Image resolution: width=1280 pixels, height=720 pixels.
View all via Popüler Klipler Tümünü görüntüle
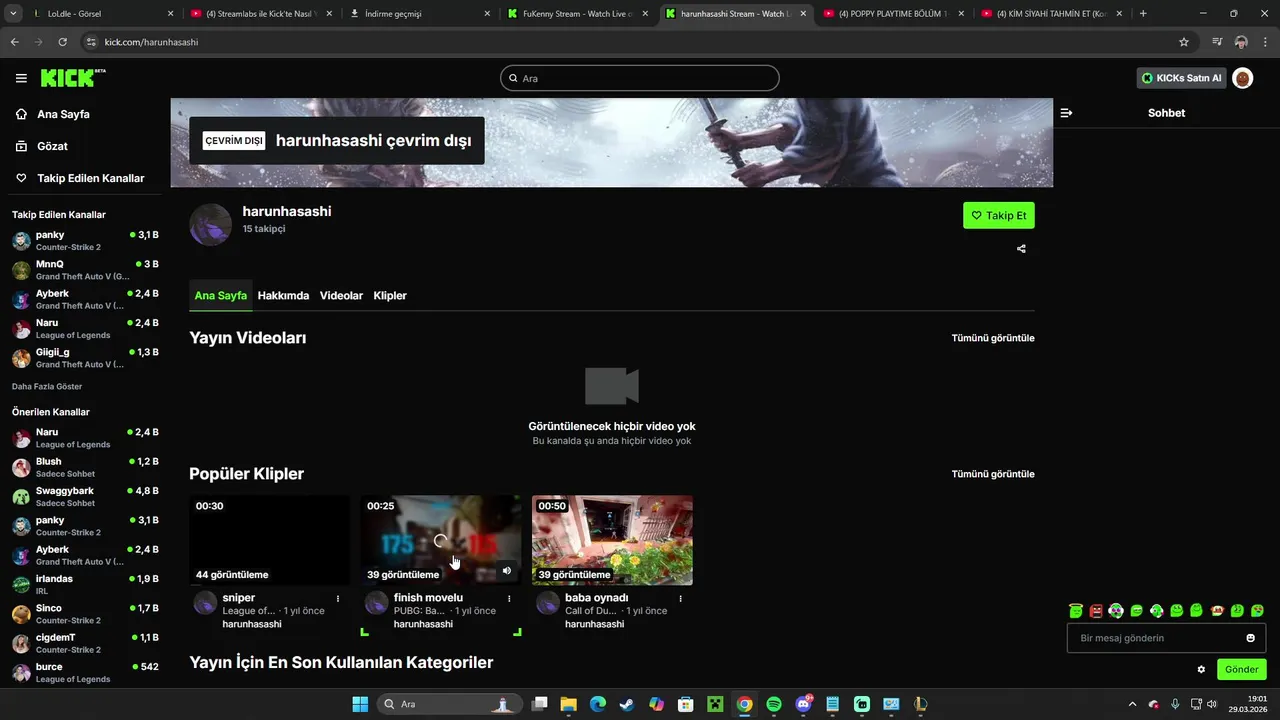[x=993, y=474]
